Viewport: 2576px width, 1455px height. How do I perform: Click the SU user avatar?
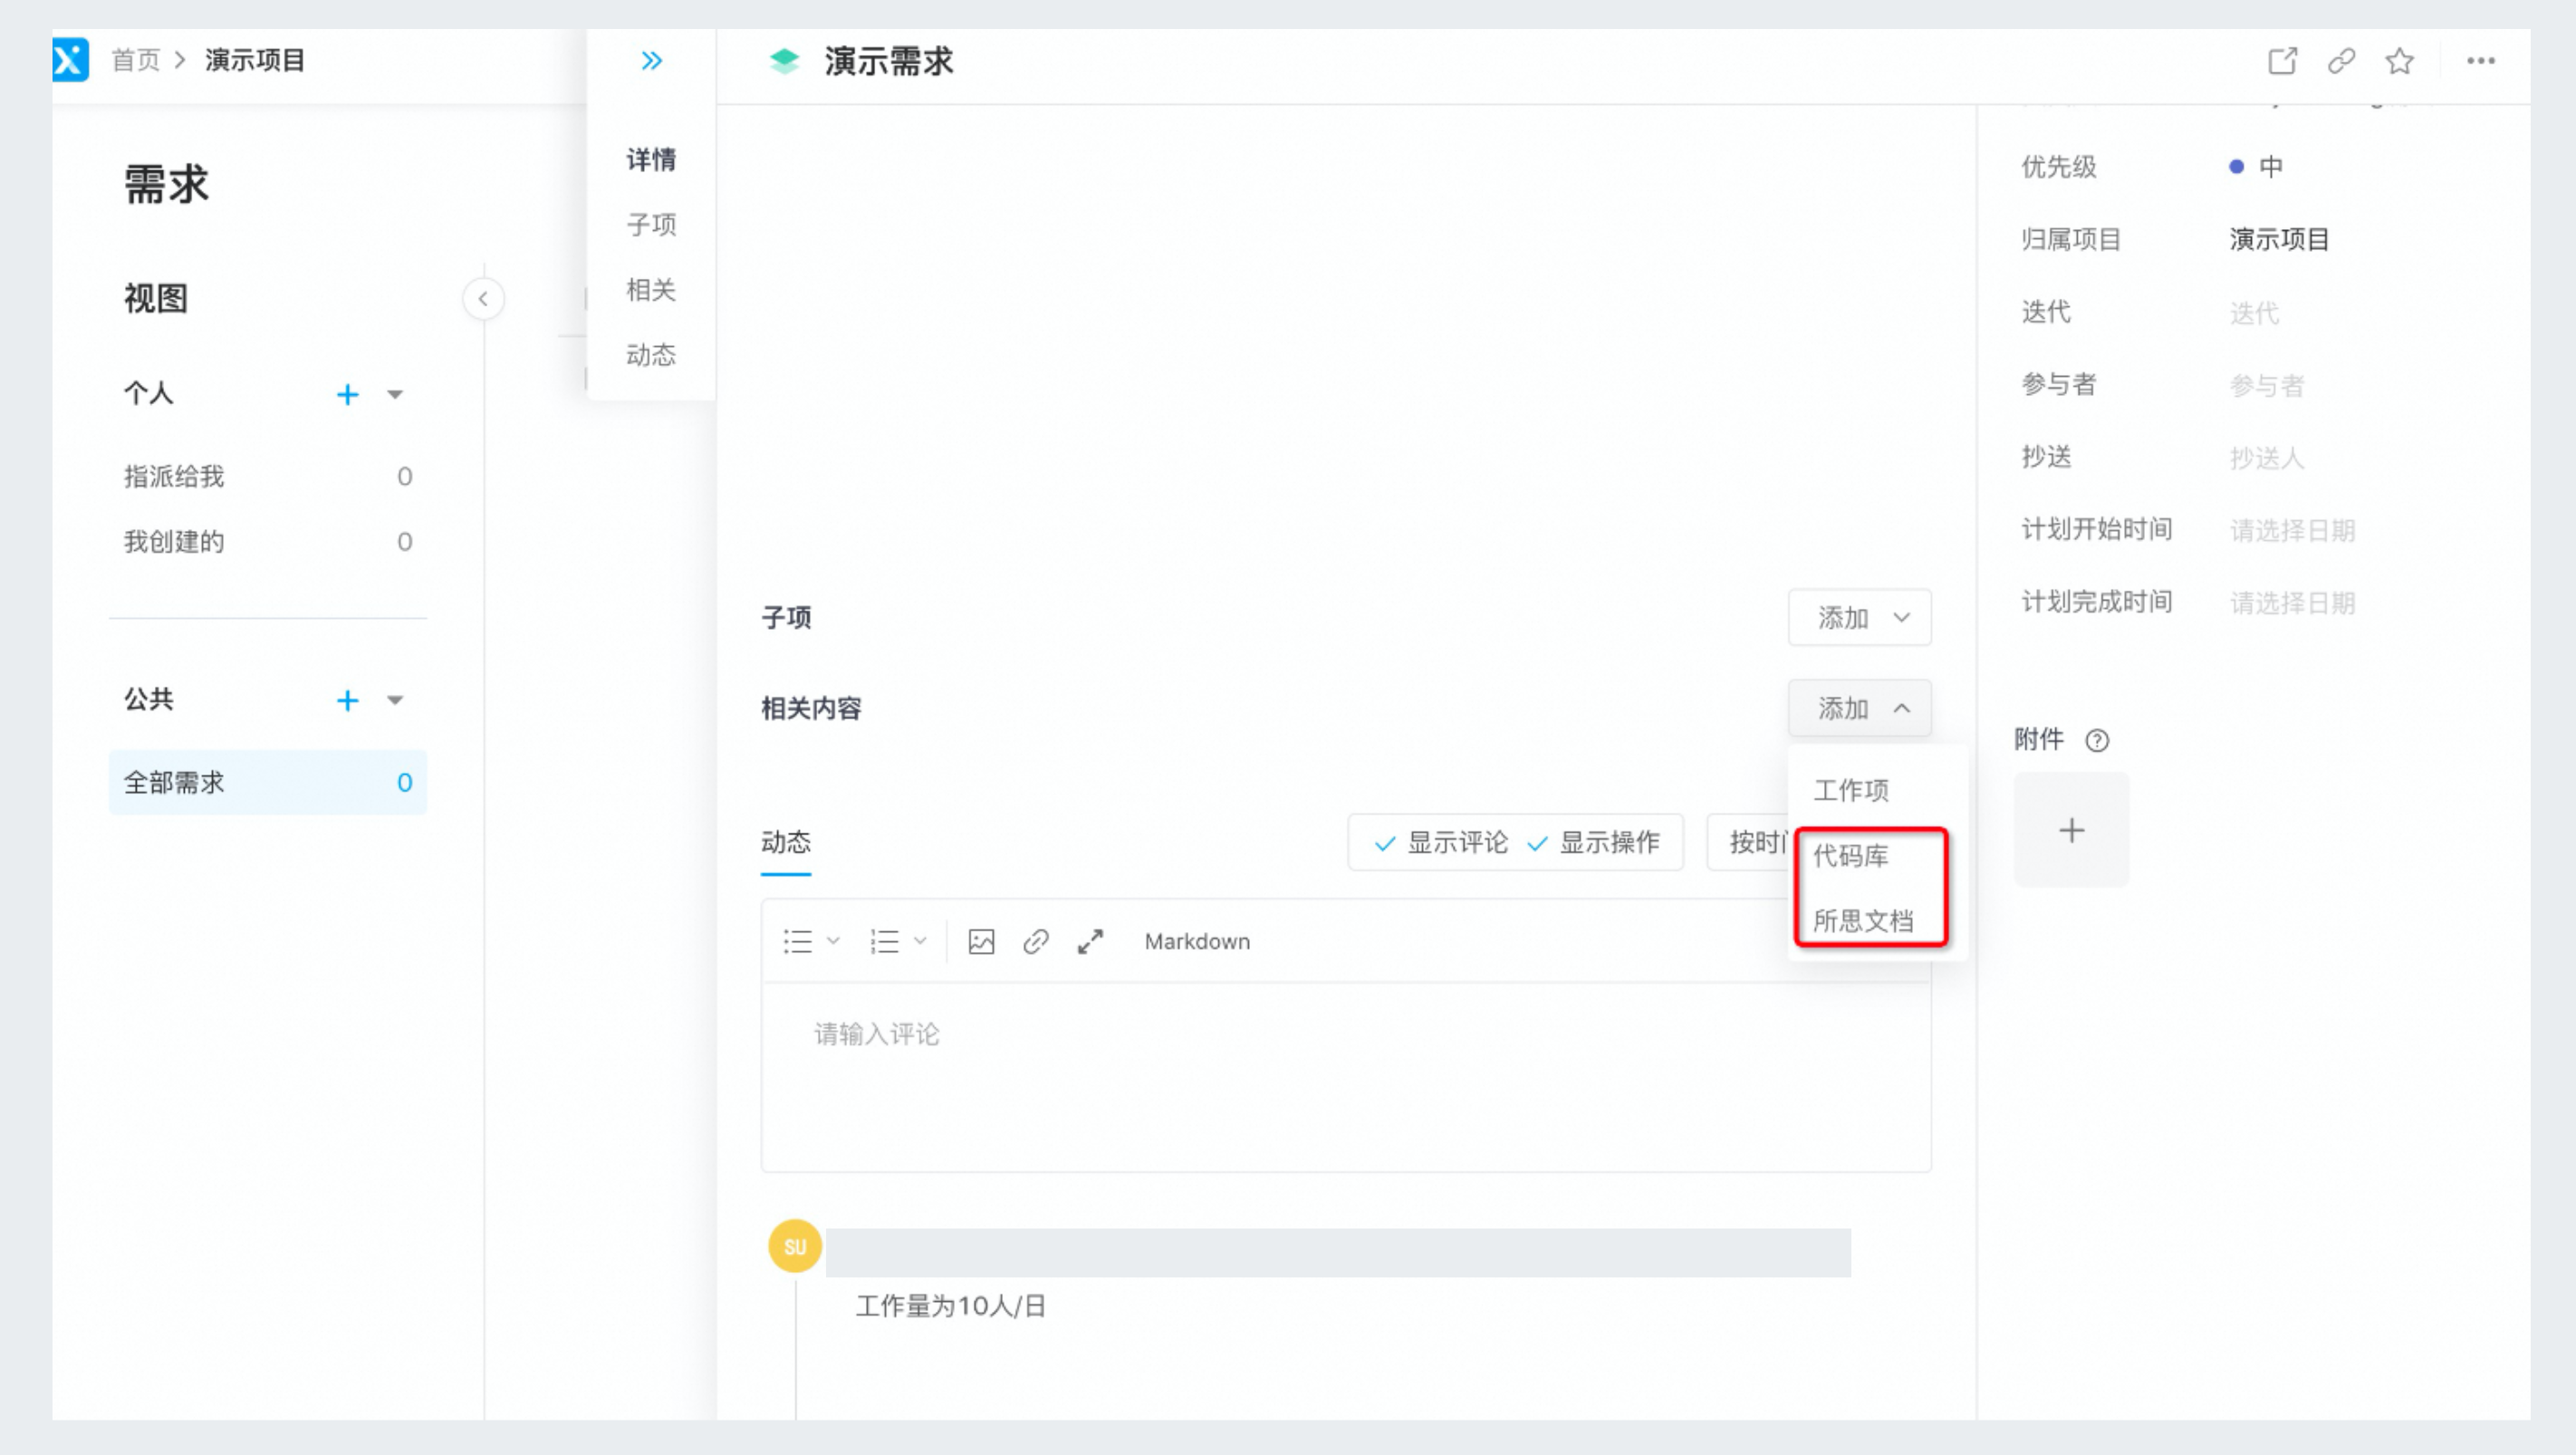click(795, 1246)
